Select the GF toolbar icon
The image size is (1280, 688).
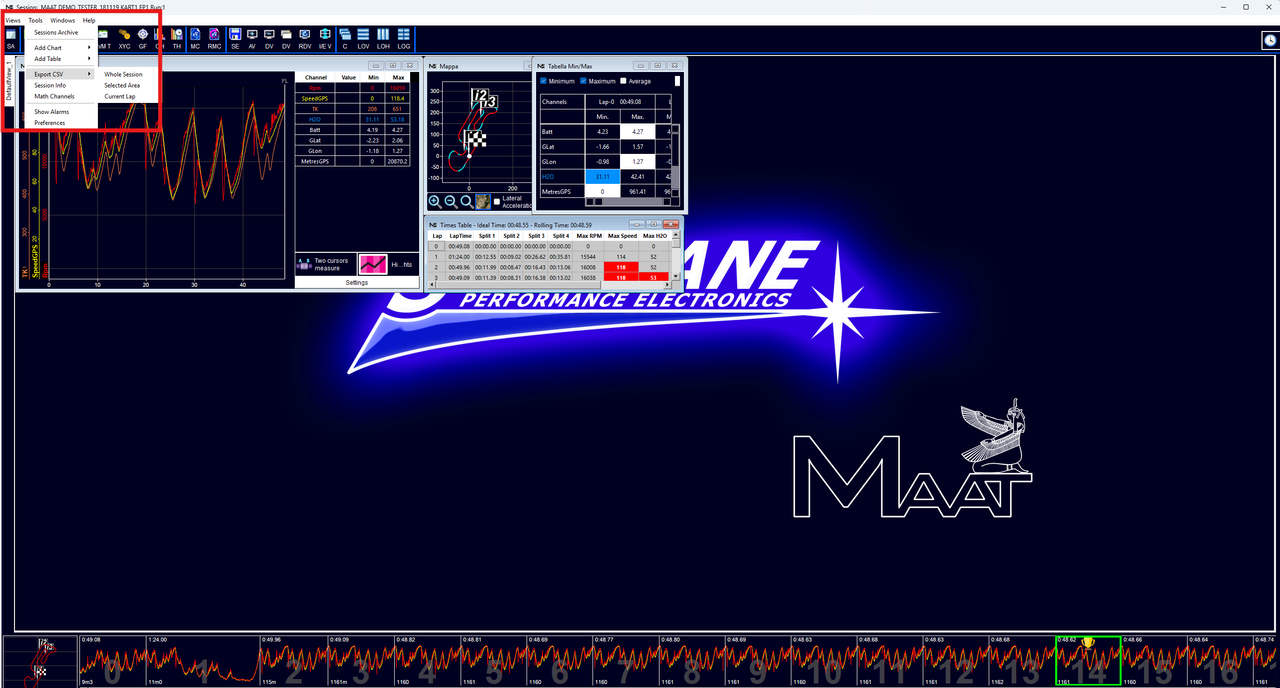pyautogui.click(x=142, y=39)
